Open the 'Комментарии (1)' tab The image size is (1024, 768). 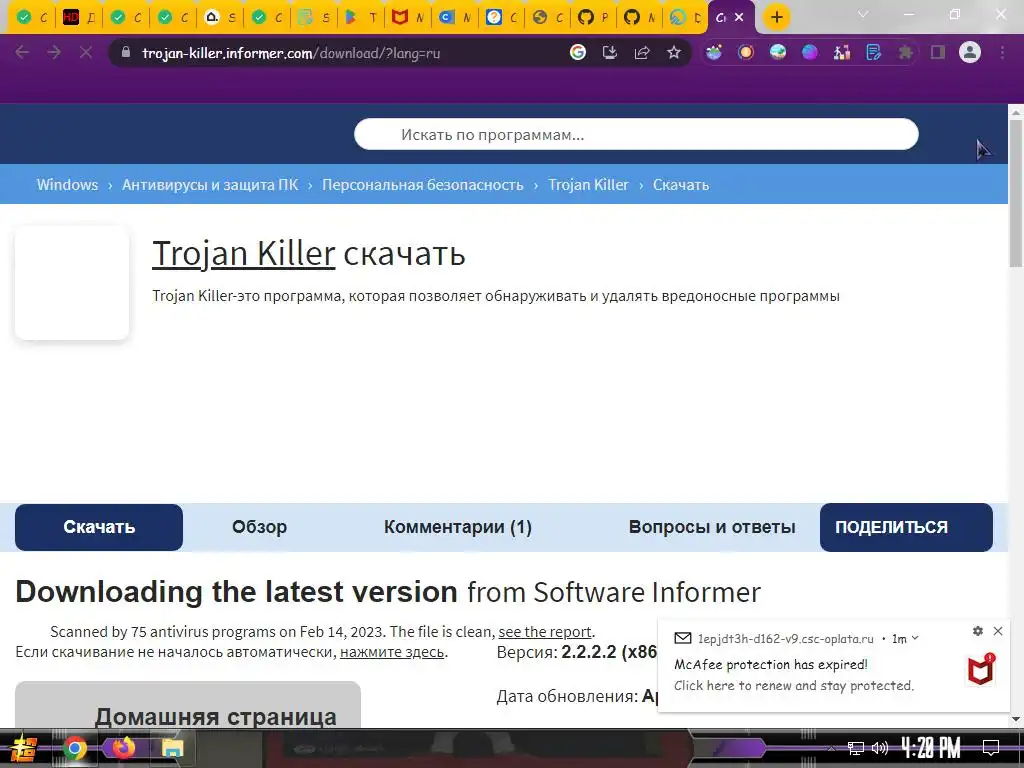click(x=458, y=527)
